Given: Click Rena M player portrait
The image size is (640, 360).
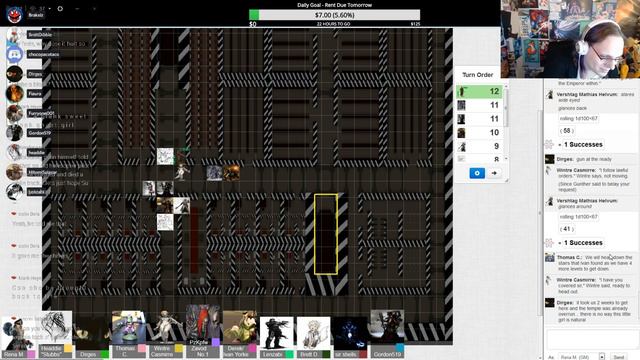Looking at the screenshot, I should [17, 333].
